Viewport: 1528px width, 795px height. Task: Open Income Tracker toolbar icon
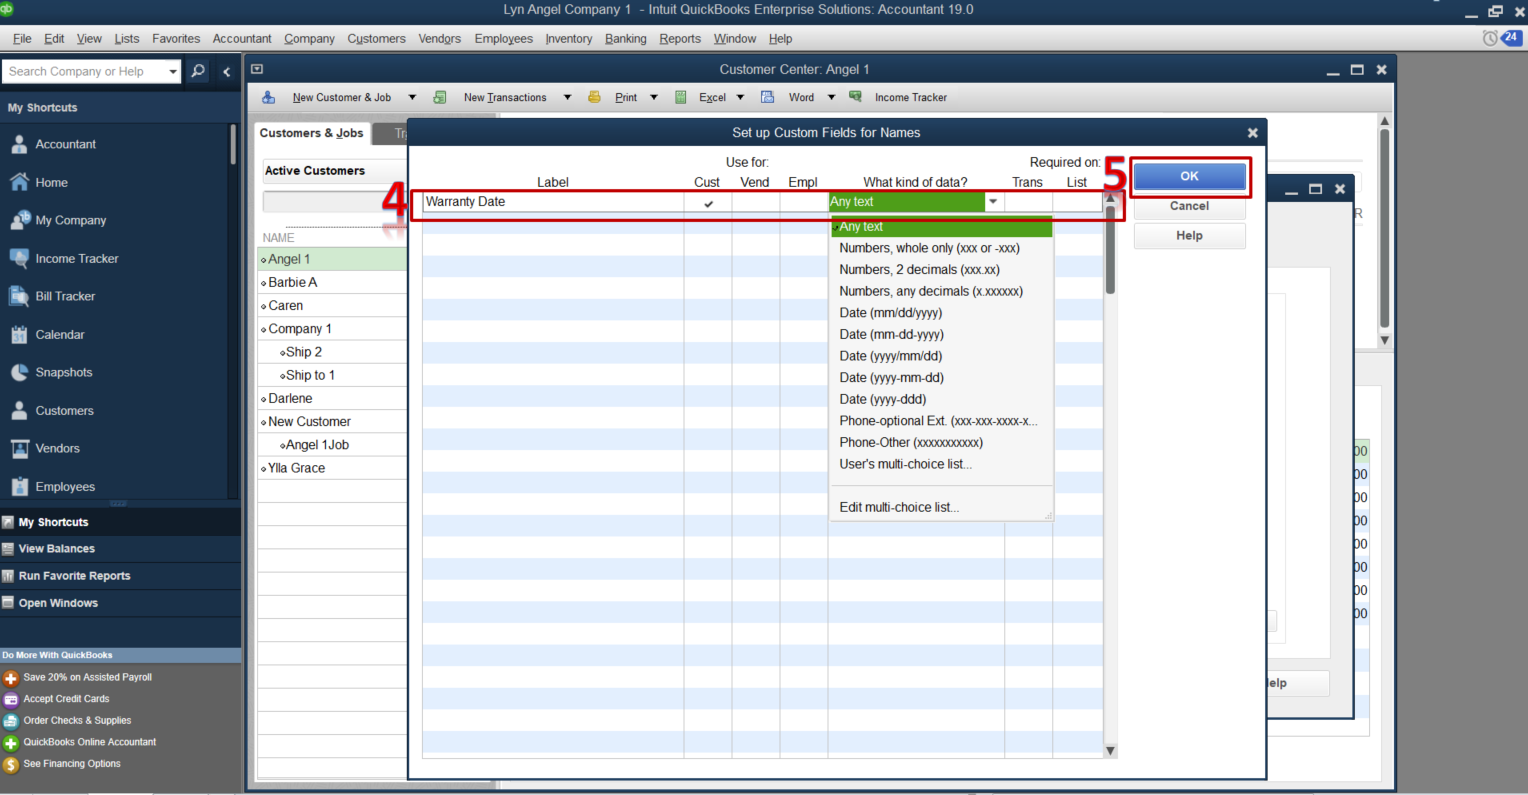point(856,97)
